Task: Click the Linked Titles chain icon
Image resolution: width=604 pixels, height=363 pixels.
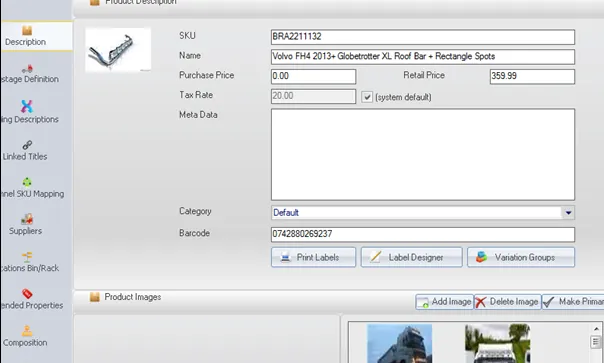Action: tap(27, 145)
